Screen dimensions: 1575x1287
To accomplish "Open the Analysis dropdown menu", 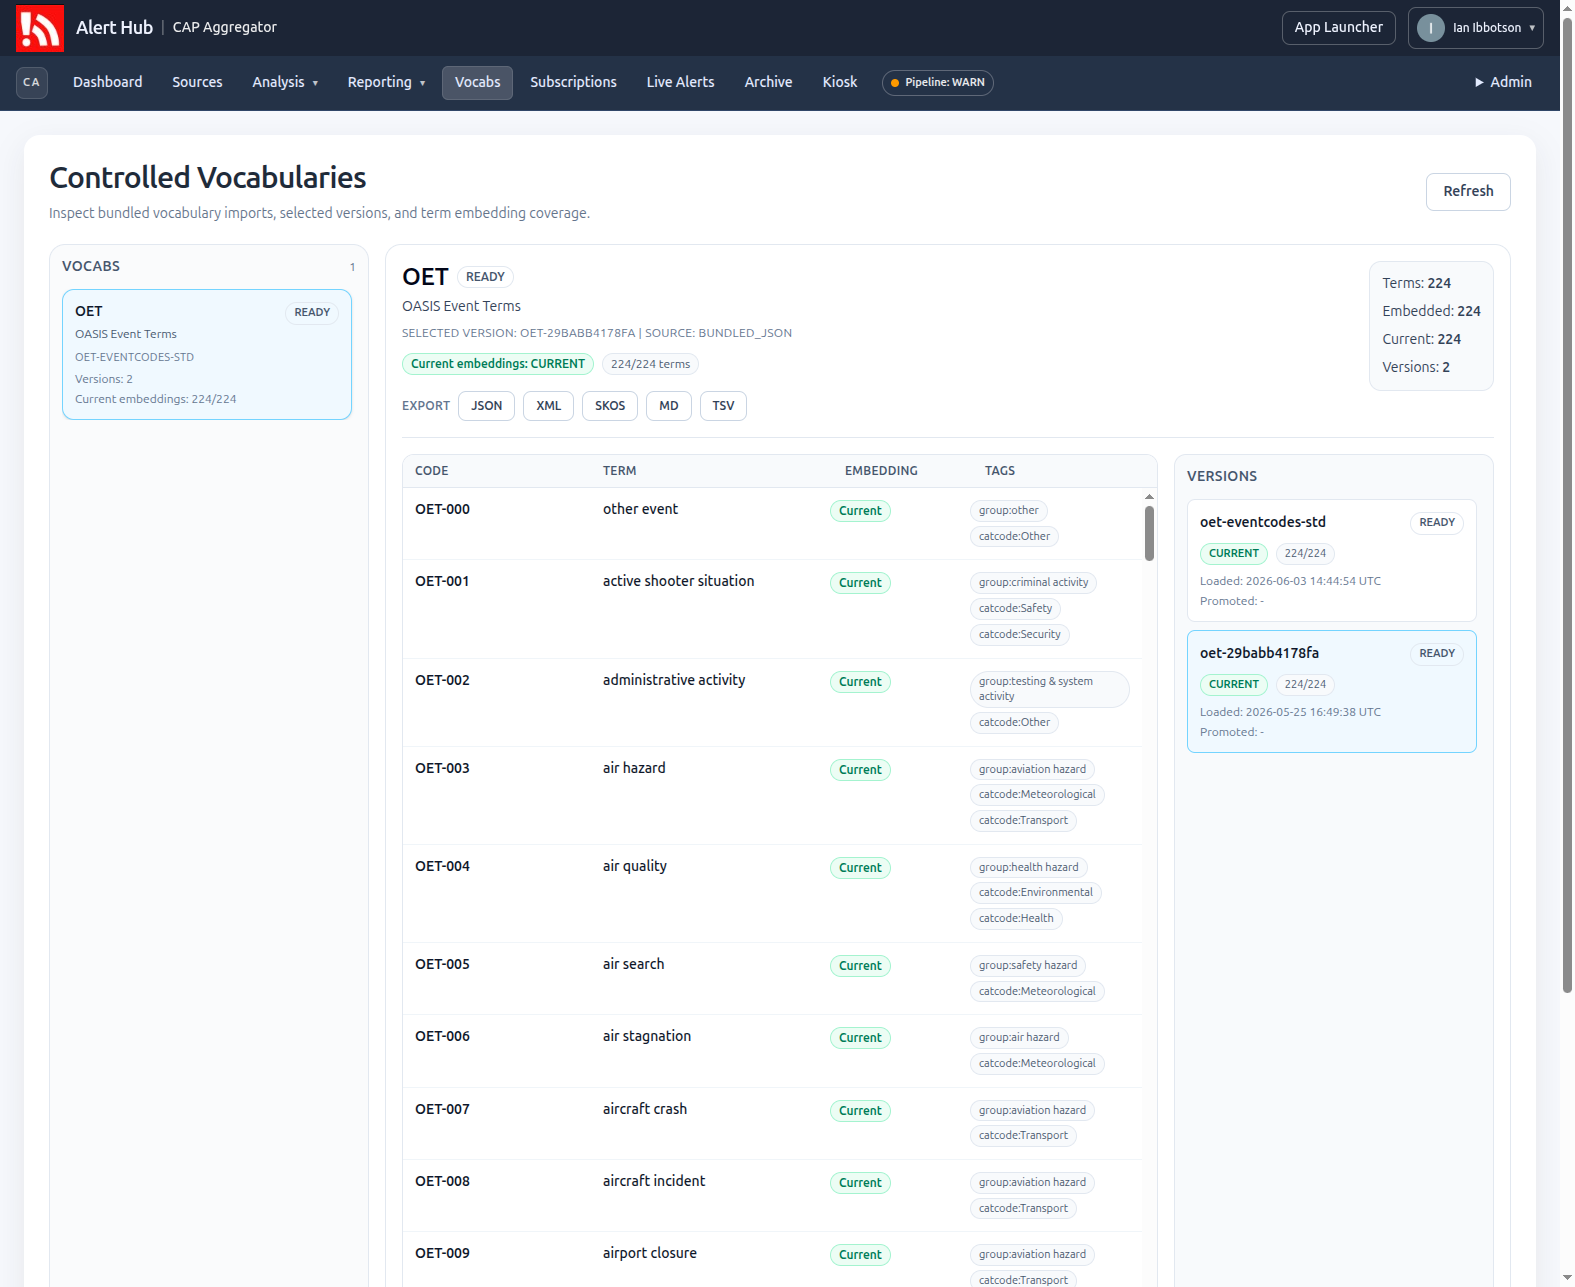I will click(x=285, y=82).
